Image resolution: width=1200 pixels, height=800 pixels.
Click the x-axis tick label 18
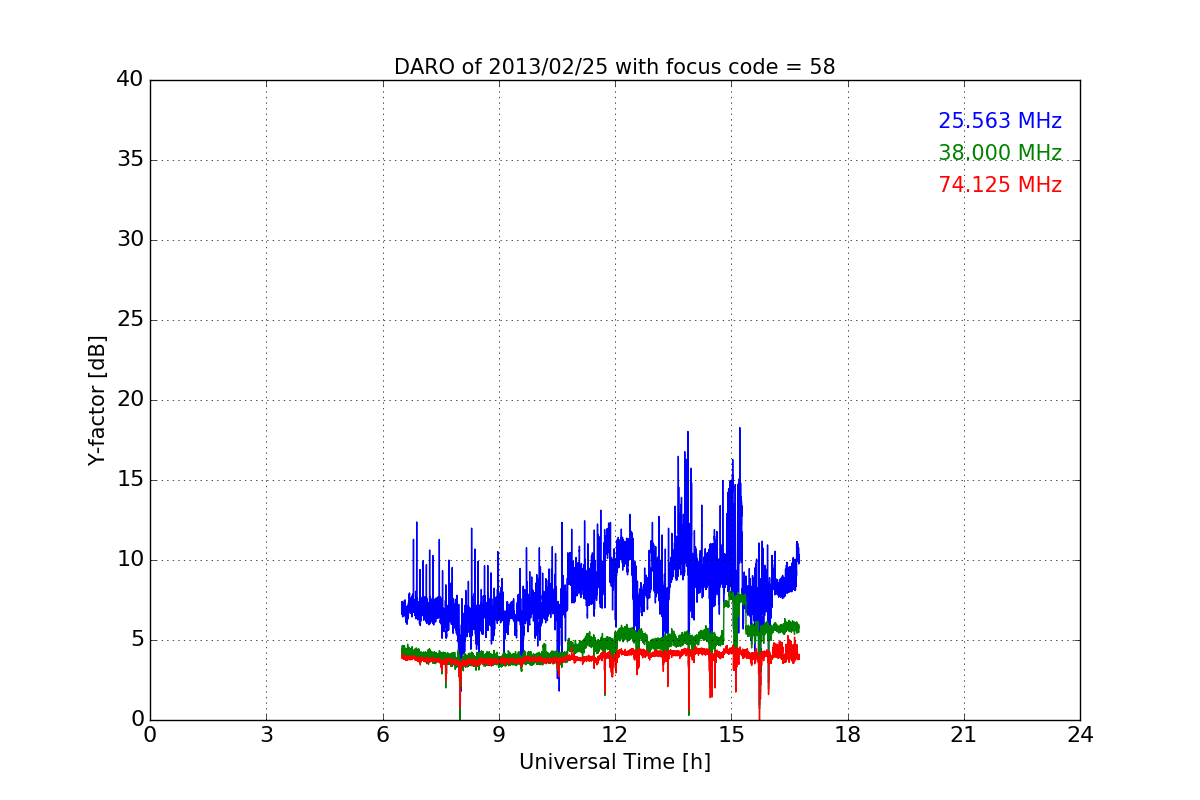click(848, 734)
